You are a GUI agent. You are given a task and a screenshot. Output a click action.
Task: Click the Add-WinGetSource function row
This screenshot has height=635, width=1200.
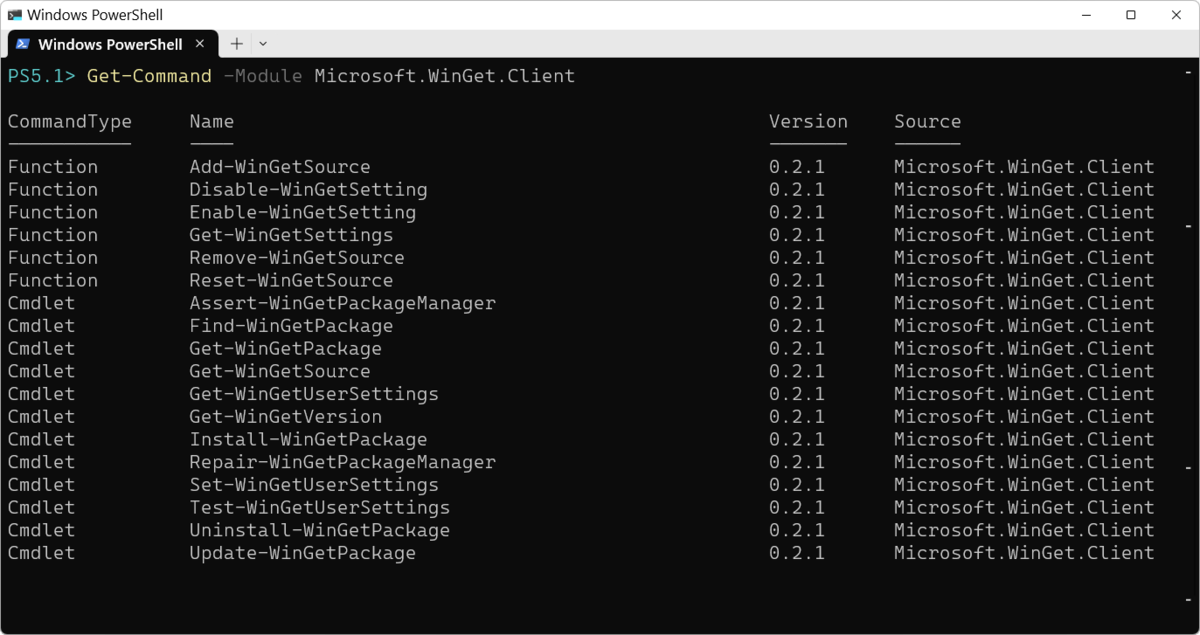click(280, 166)
